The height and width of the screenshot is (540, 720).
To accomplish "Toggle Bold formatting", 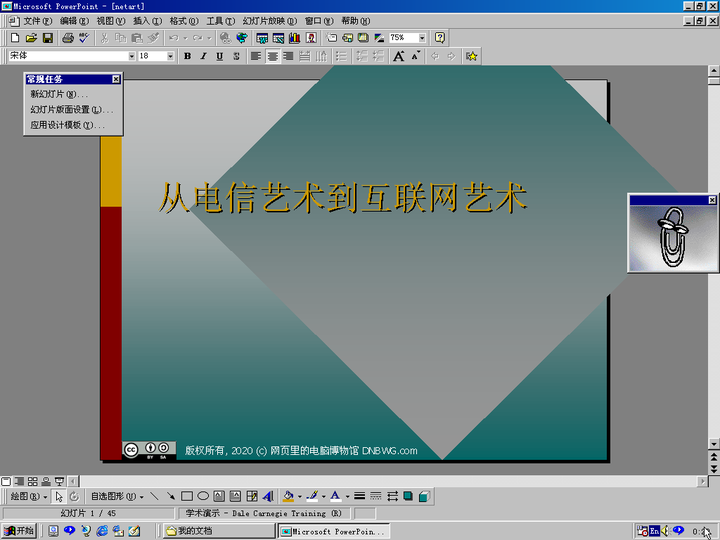I will click(187, 56).
